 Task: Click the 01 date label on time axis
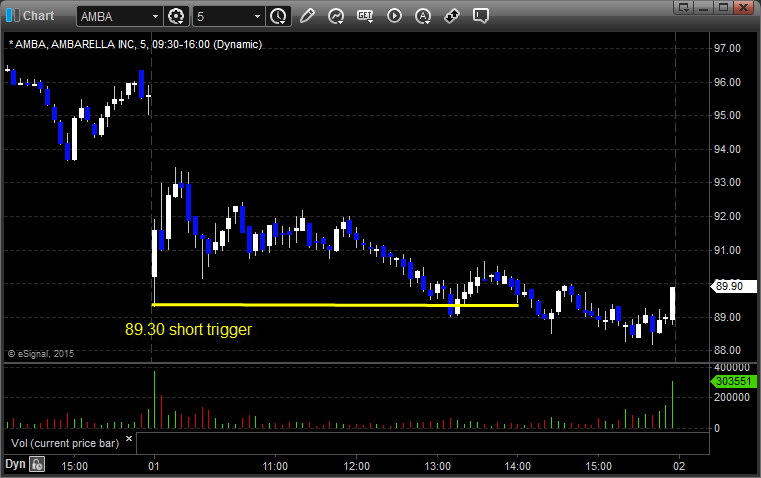(x=154, y=466)
